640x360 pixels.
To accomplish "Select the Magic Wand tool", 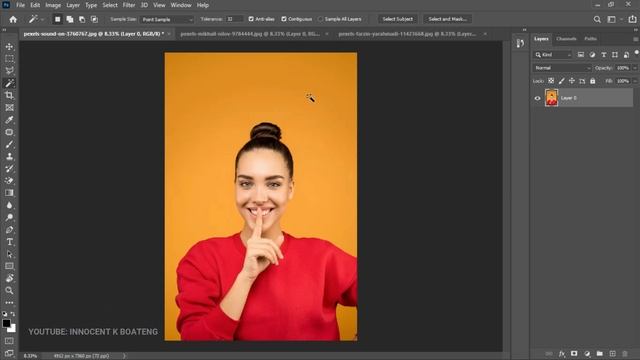I will 9,83.
